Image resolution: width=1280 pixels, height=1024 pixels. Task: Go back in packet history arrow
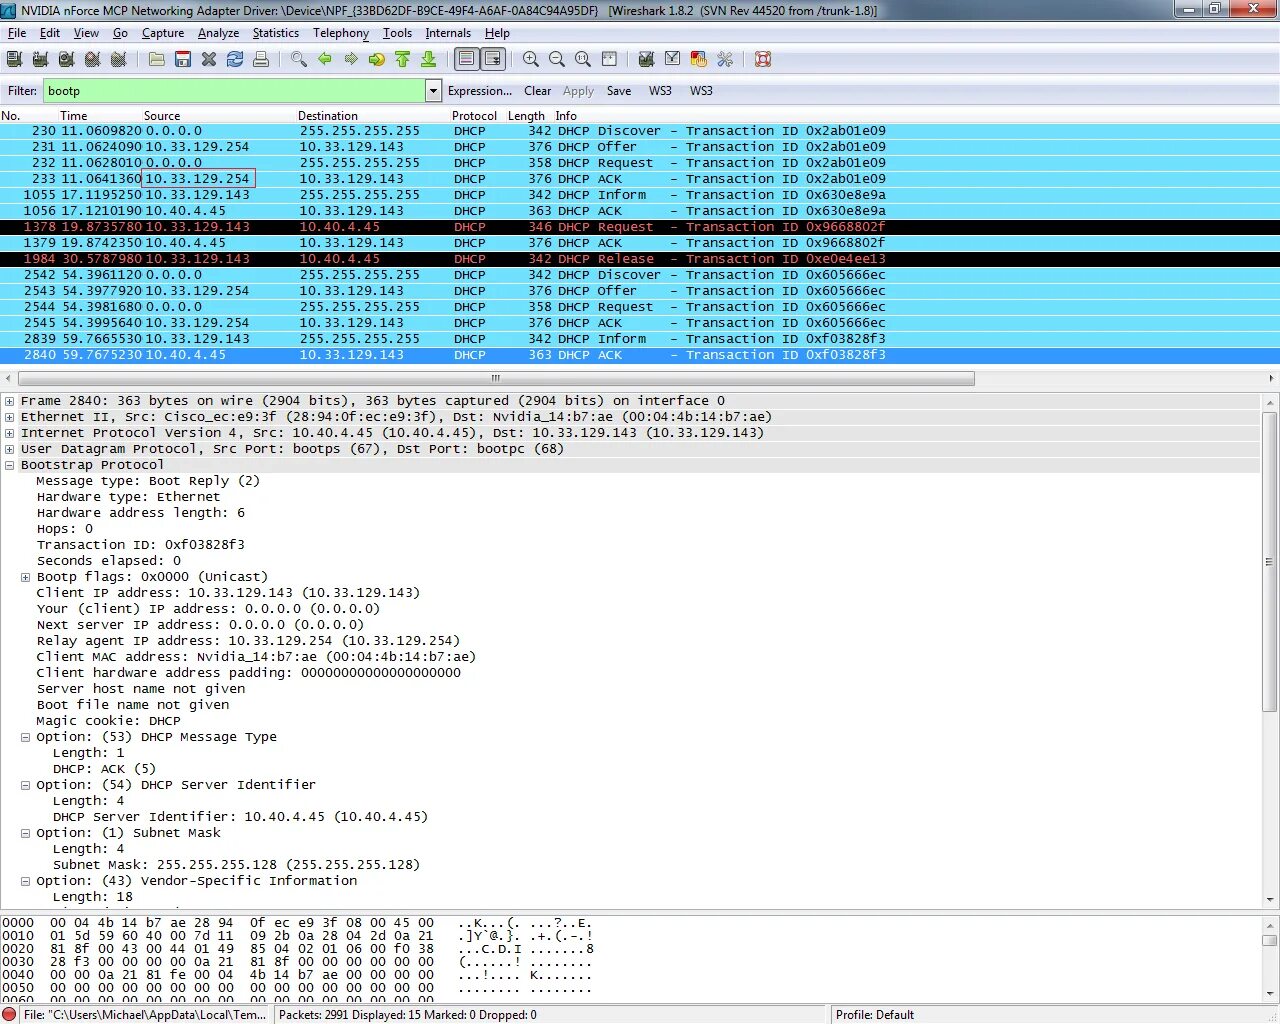click(x=325, y=59)
